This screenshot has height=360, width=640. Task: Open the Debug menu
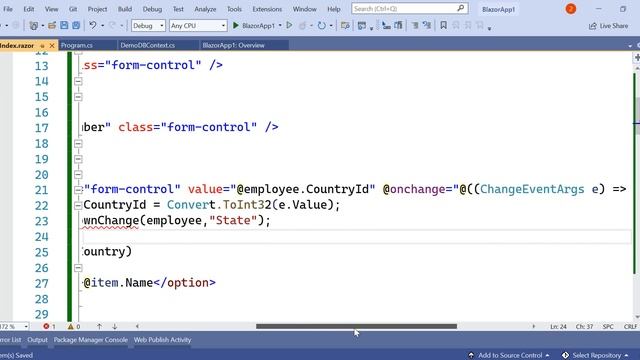point(152,9)
